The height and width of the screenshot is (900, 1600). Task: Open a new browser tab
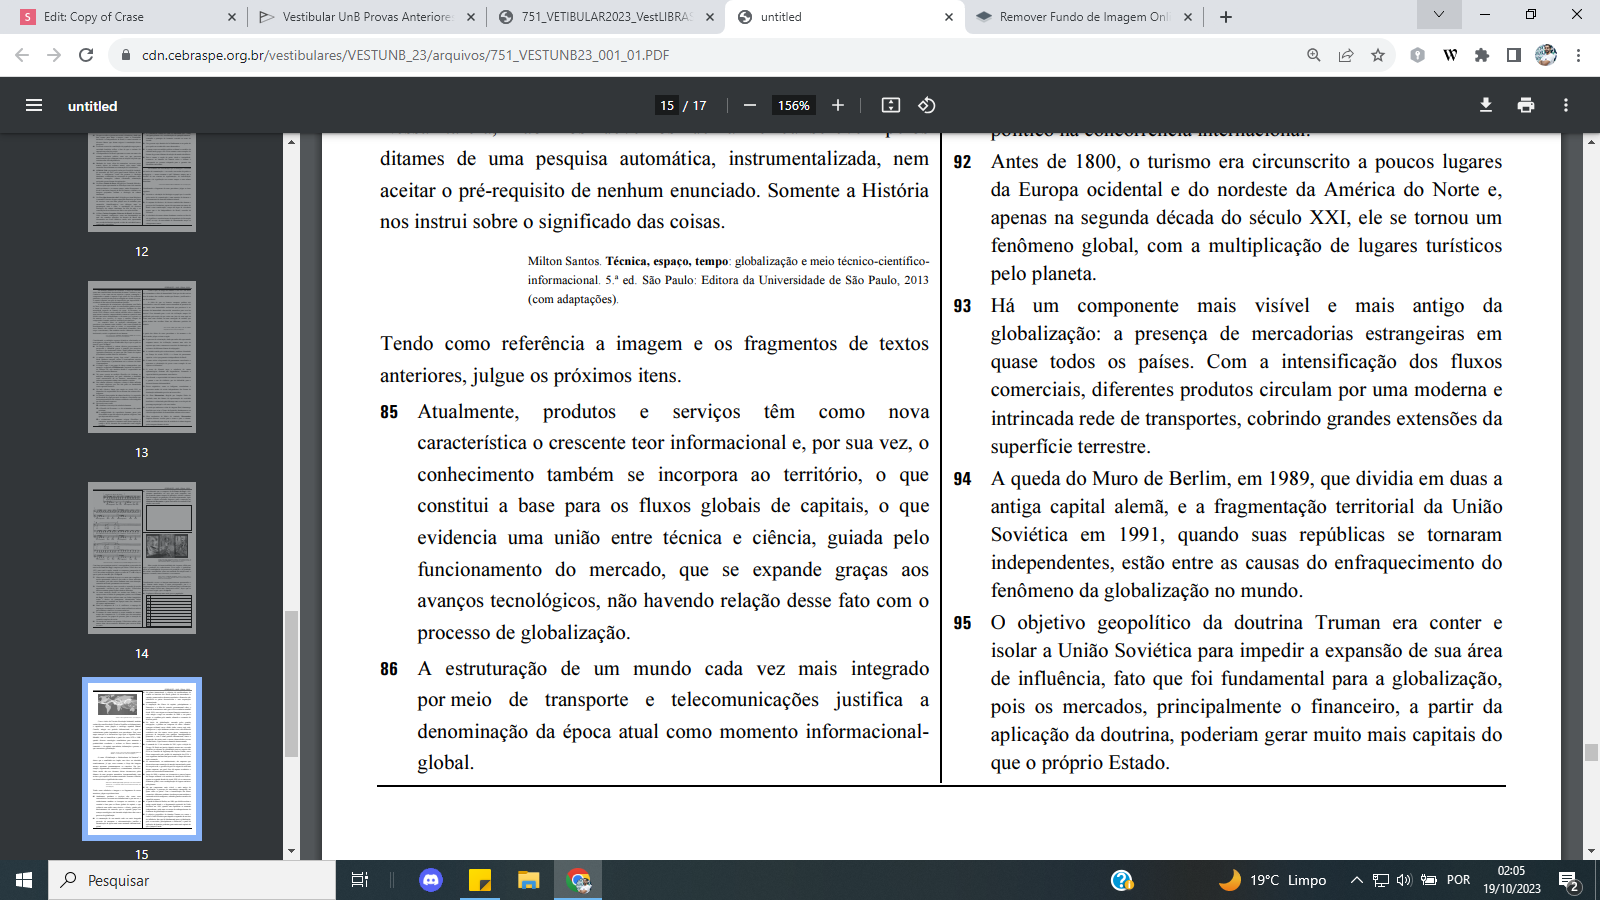(1226, 16)
